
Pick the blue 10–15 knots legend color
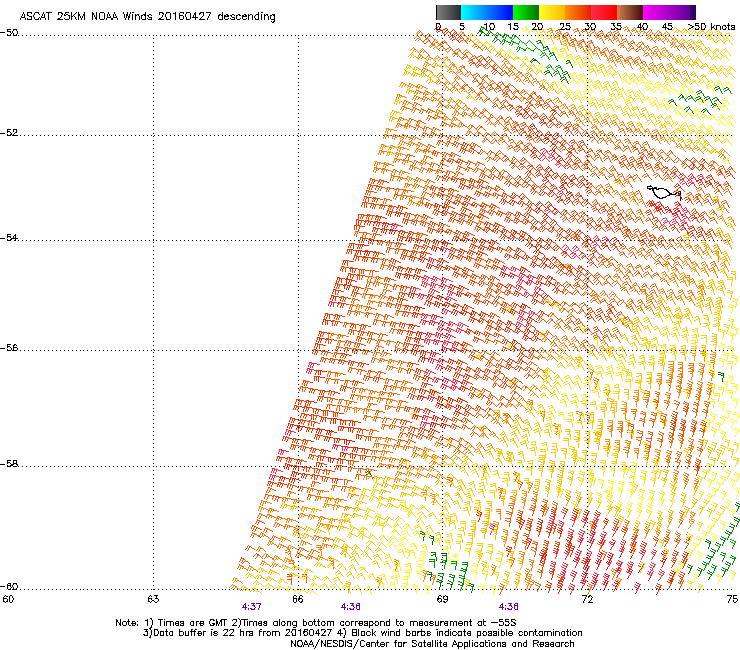coord(500,12)
